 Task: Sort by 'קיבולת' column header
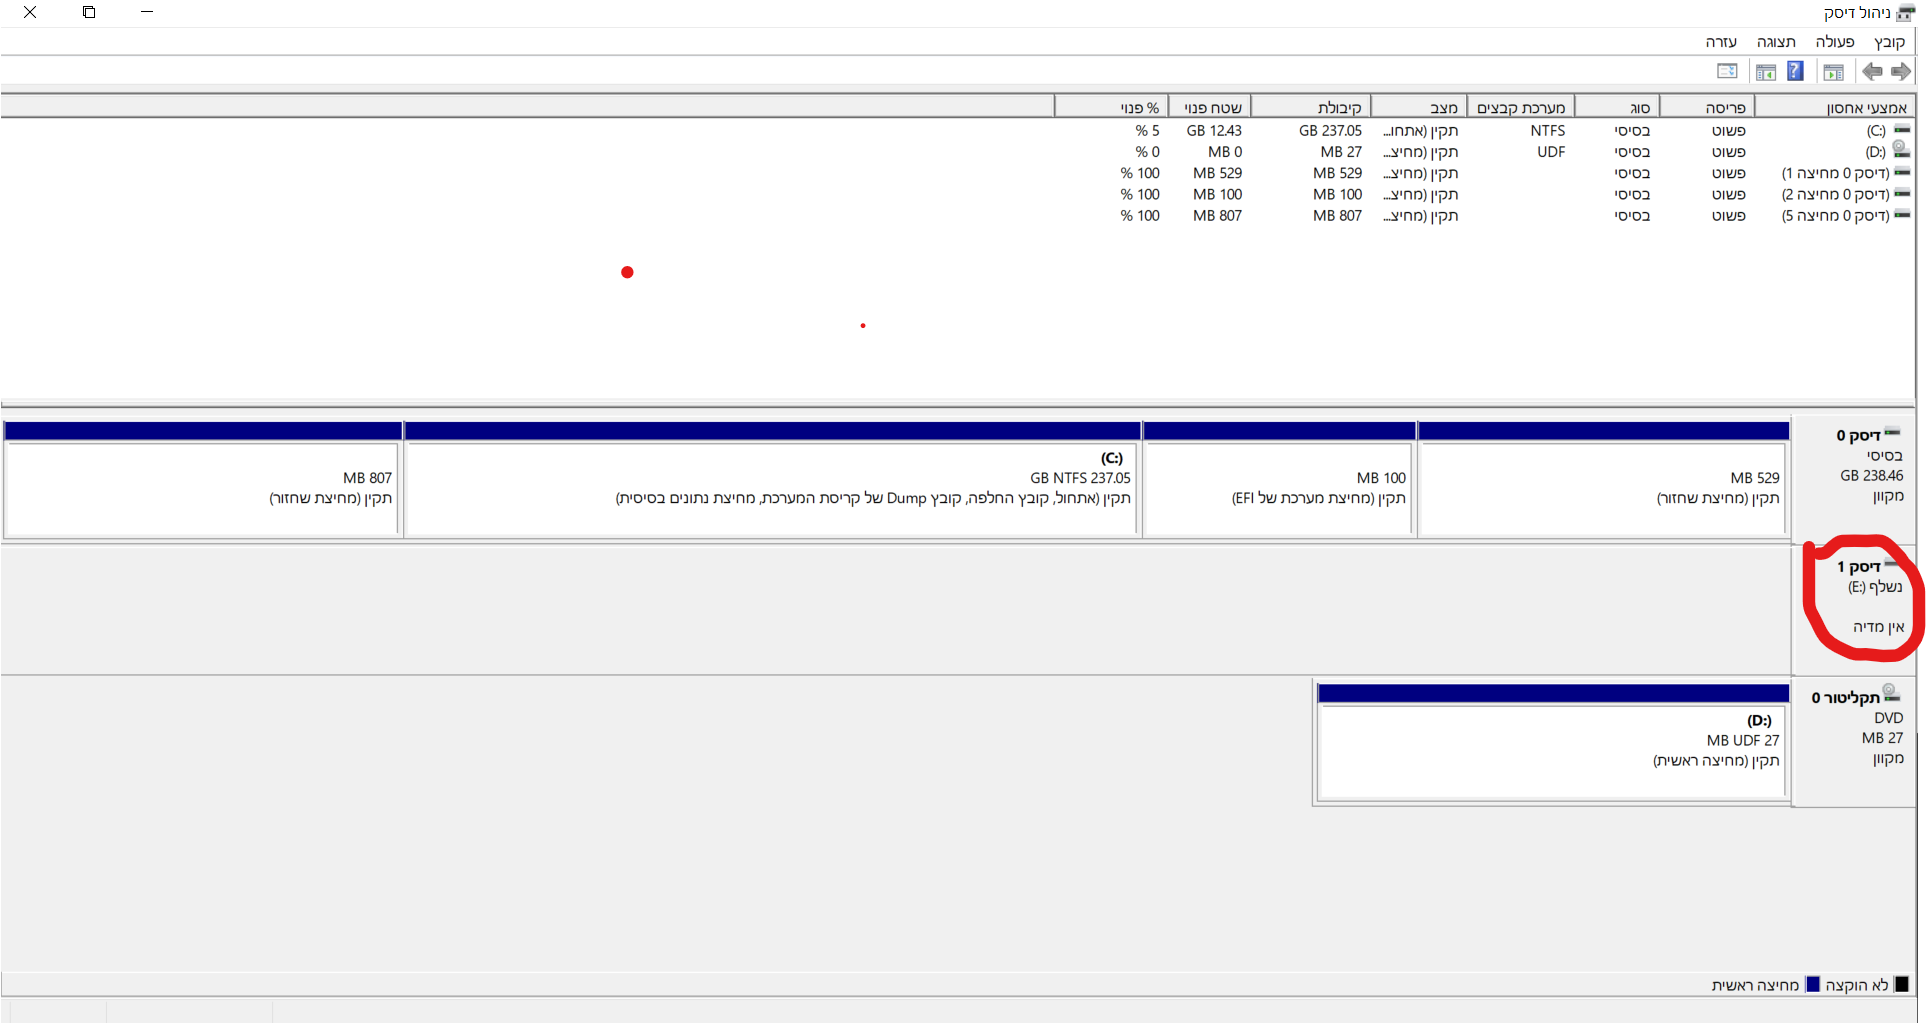[x=1311, y=107]
